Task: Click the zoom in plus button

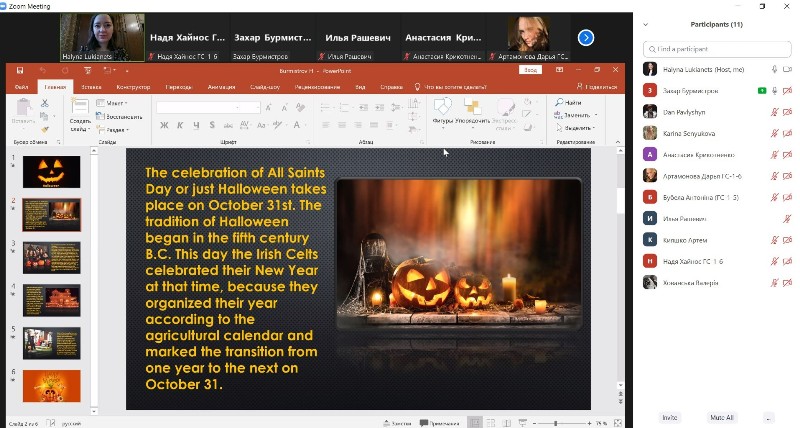Action: tap(589, 423)
